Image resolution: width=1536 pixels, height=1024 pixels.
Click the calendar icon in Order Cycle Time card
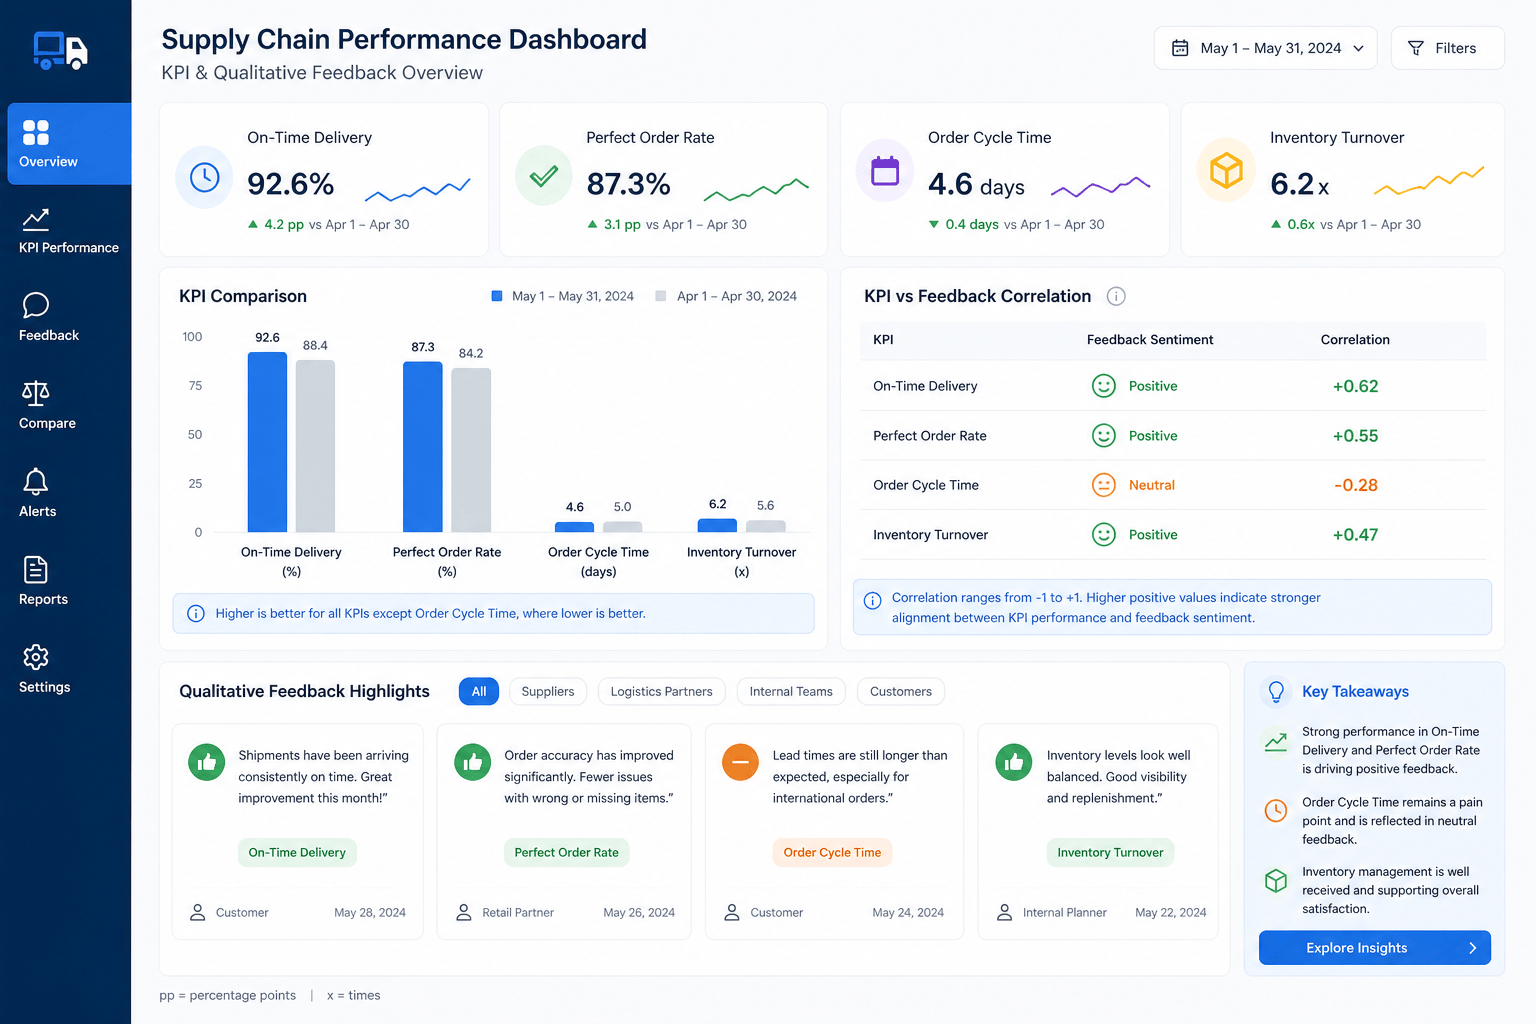click(x=885, y=171)
